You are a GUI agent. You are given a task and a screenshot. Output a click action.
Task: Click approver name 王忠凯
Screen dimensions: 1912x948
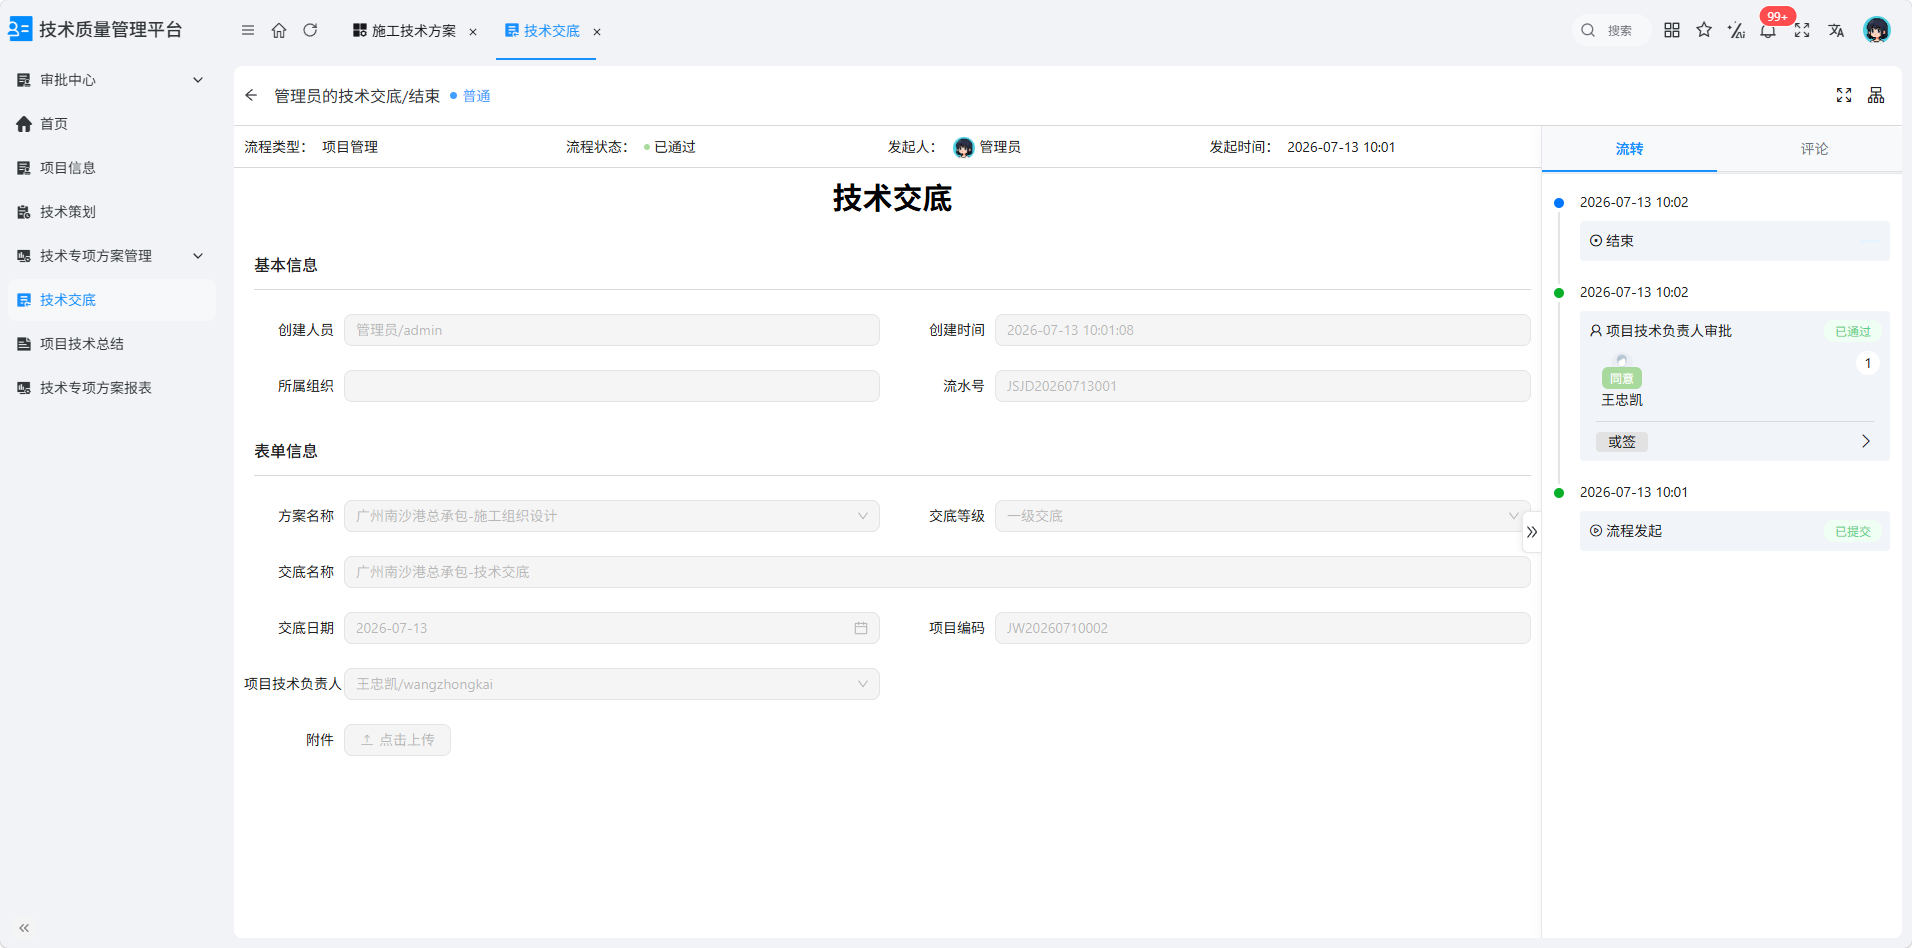[1622, 400]
